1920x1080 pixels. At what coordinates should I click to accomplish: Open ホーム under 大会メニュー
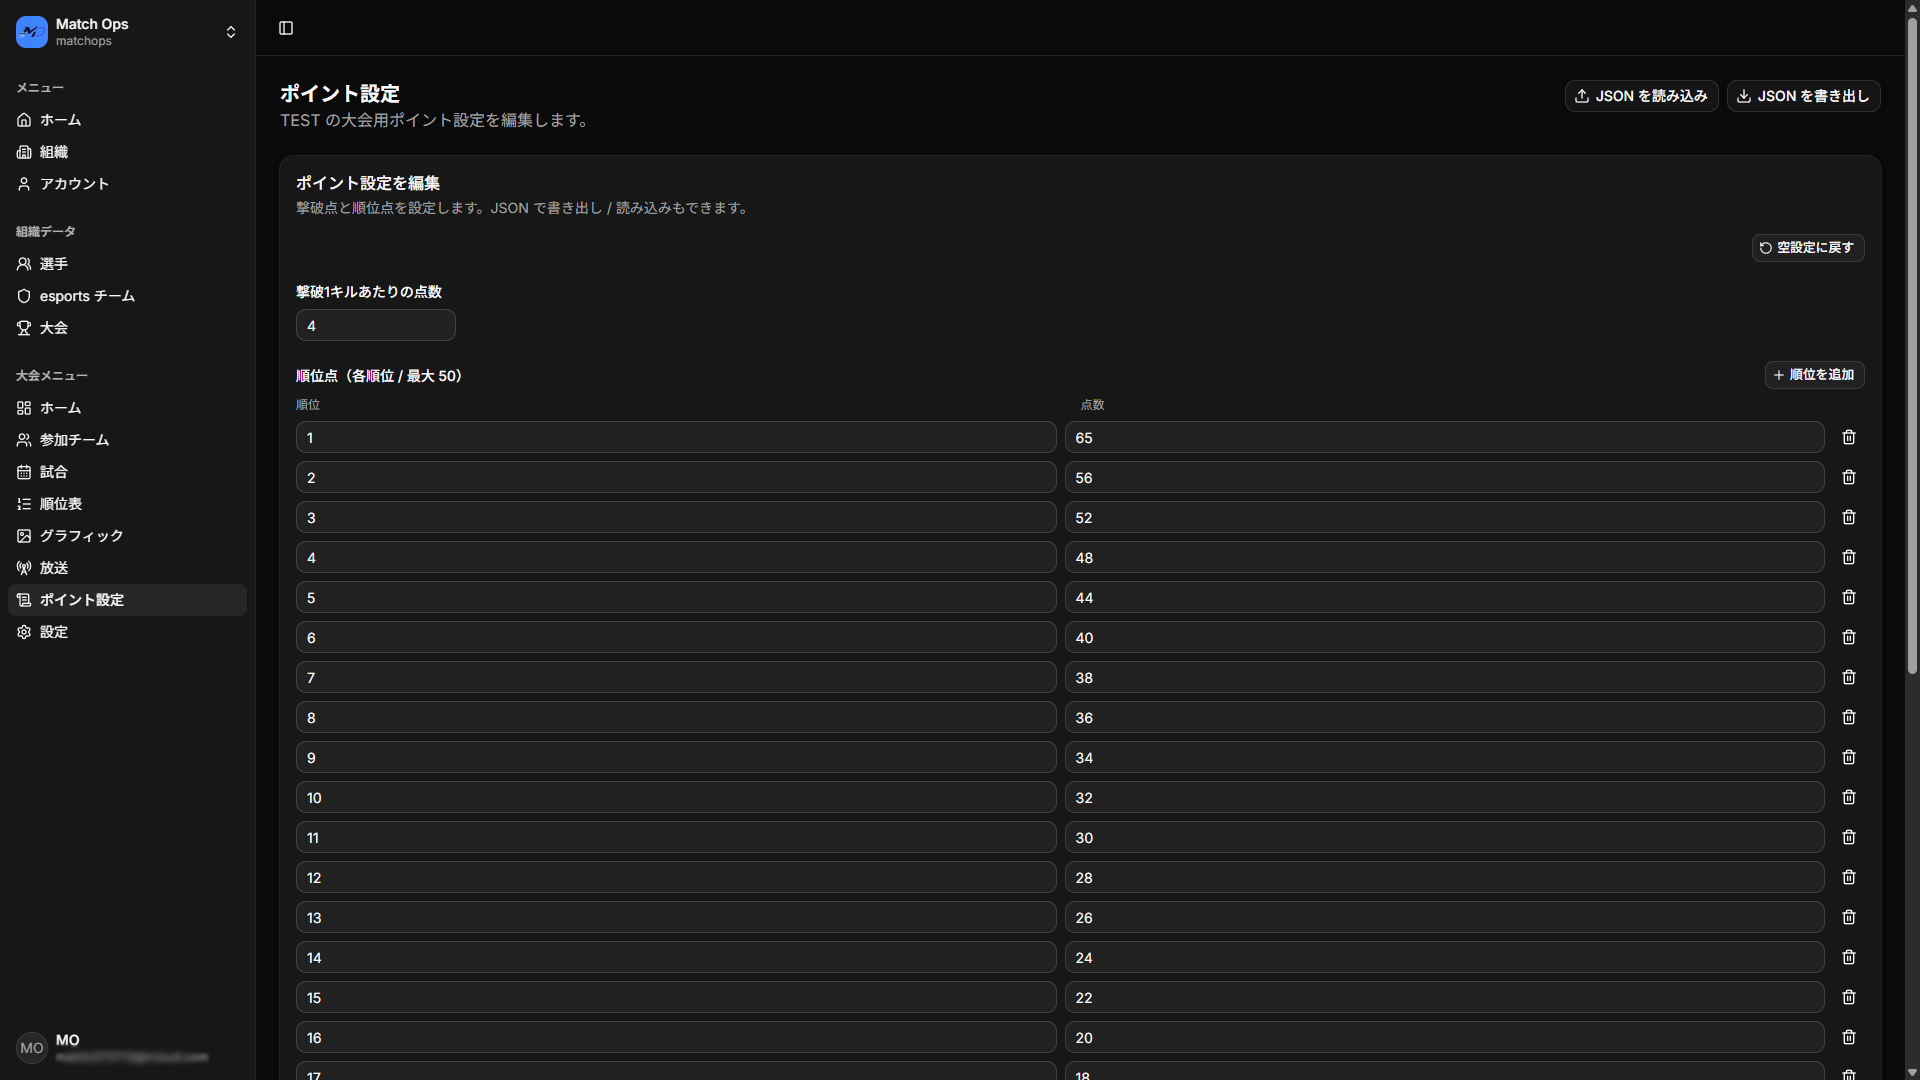click(127, 408)
